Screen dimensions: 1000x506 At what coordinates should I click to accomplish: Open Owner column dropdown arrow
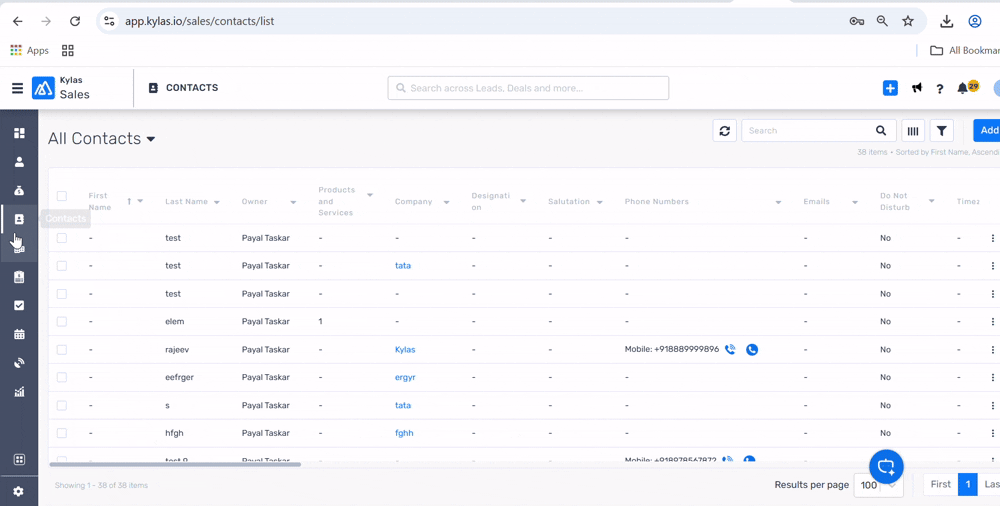tap(293, 202)
